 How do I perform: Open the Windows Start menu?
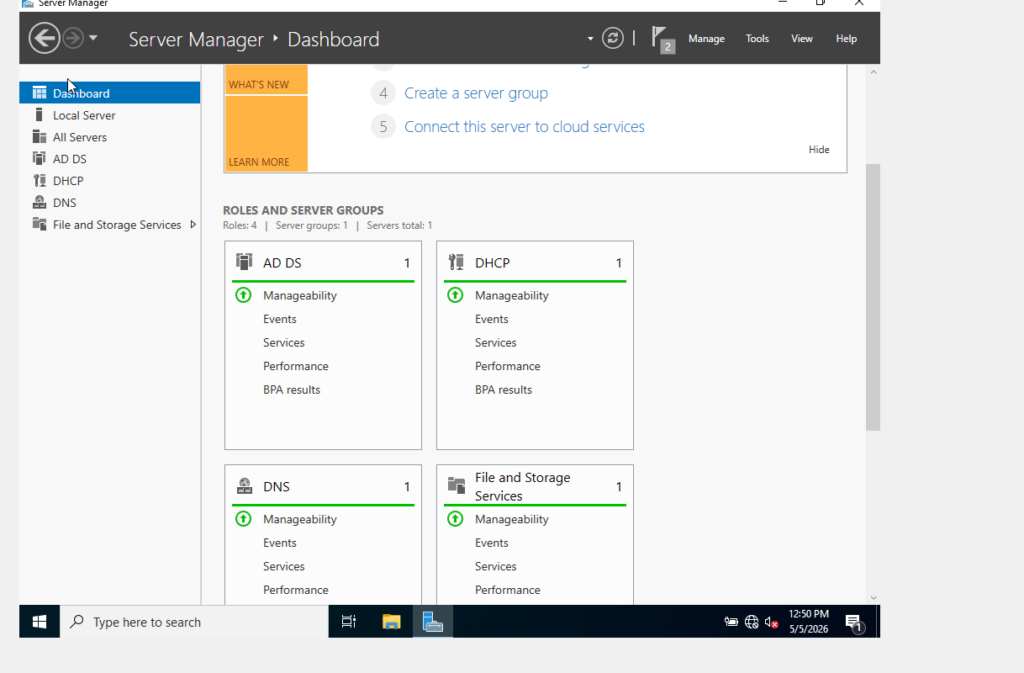pyautogui.click(x=39, y=622)
